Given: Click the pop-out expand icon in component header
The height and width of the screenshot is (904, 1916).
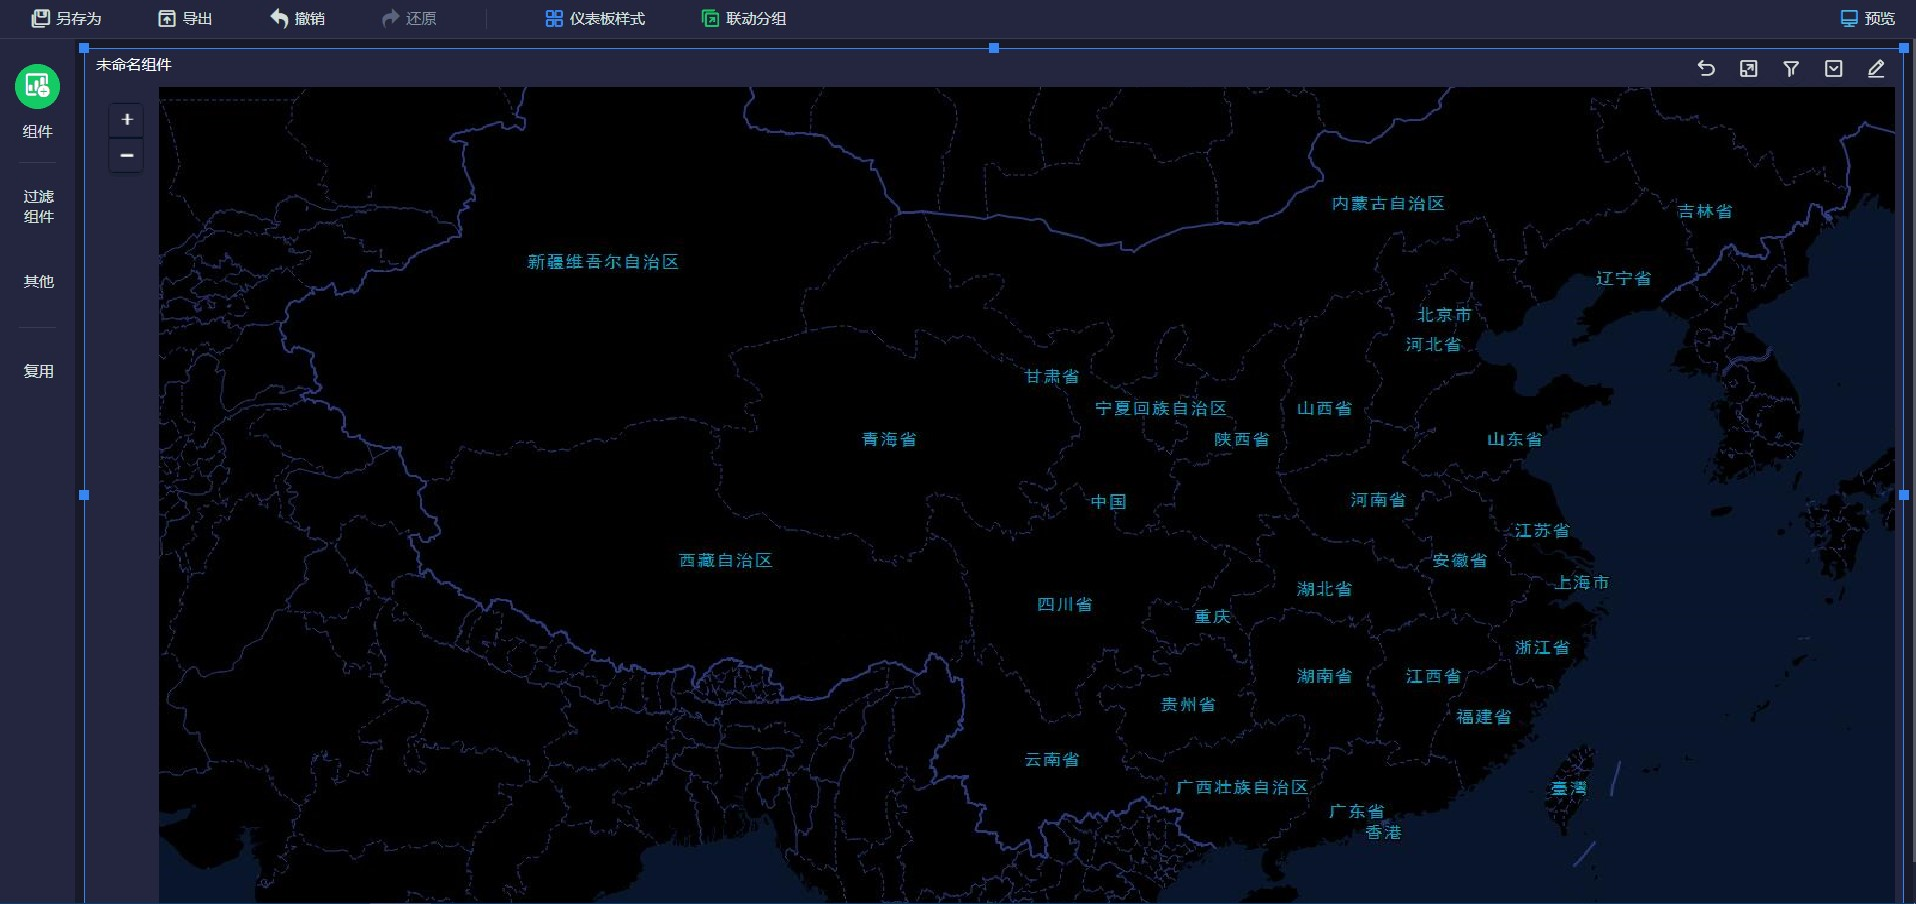Looking at the screenshot, I should point(1748,68).
